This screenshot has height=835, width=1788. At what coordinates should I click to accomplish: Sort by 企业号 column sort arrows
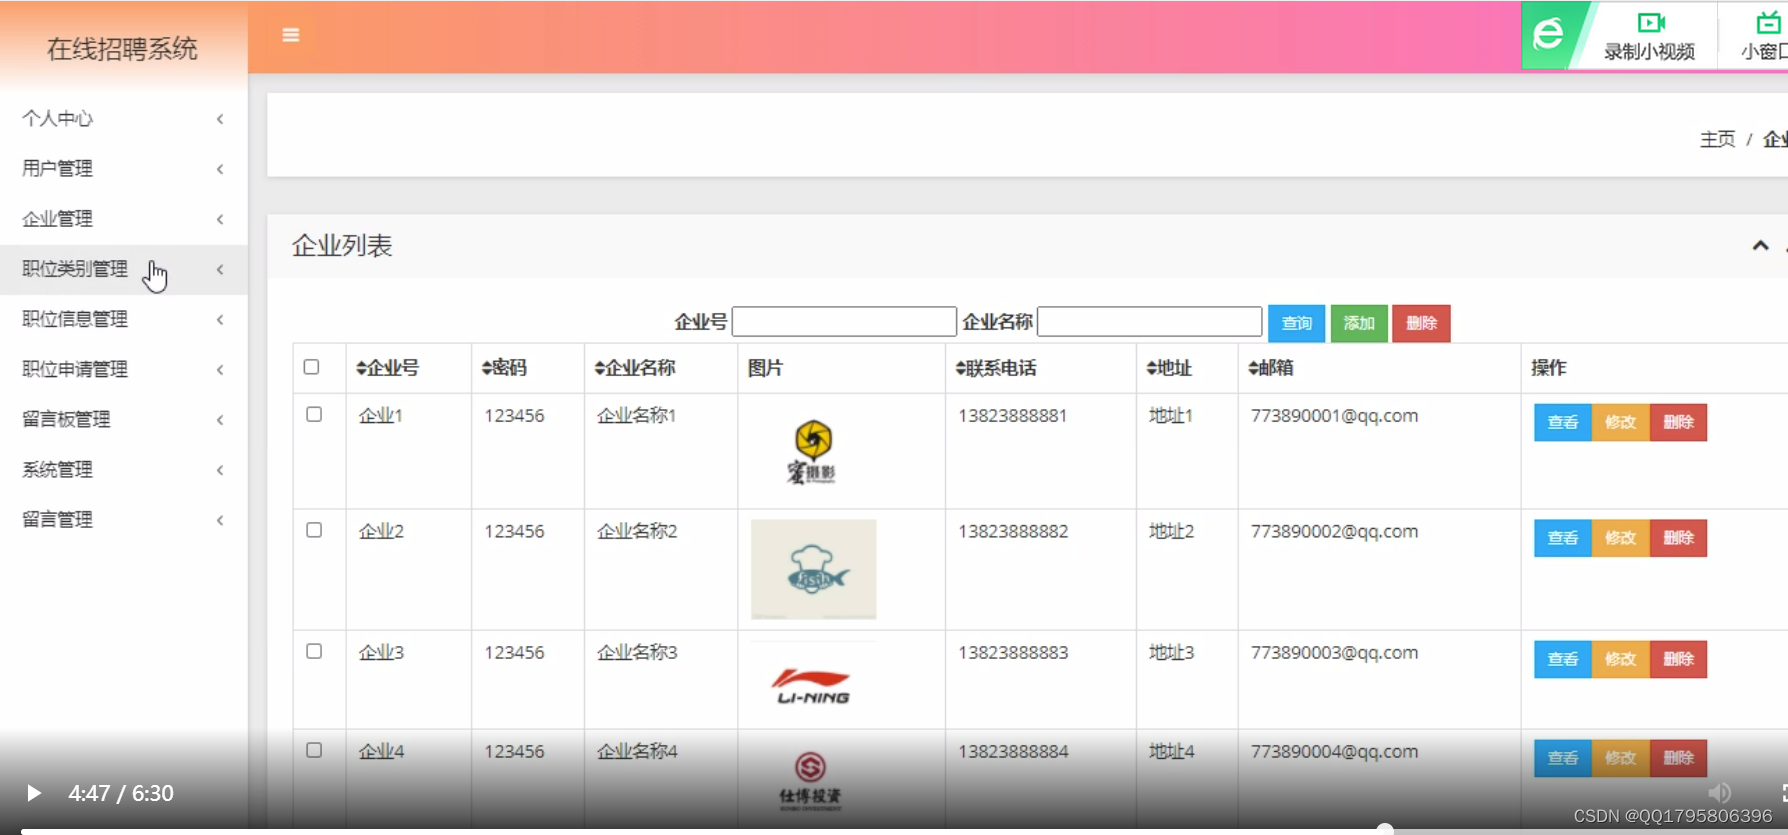pyautogui.click(x=361, y=368)
